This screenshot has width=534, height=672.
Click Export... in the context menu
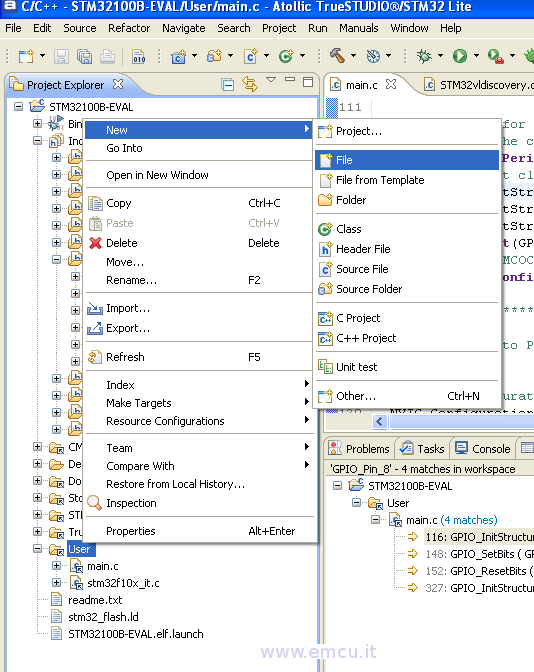[199, 328]
